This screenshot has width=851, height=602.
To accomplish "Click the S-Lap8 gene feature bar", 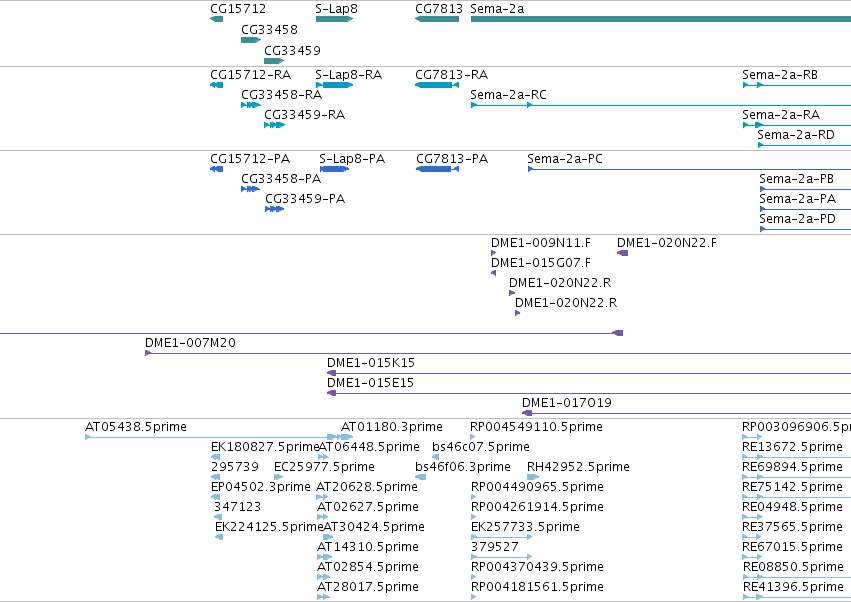I will (x=334, y=19).
